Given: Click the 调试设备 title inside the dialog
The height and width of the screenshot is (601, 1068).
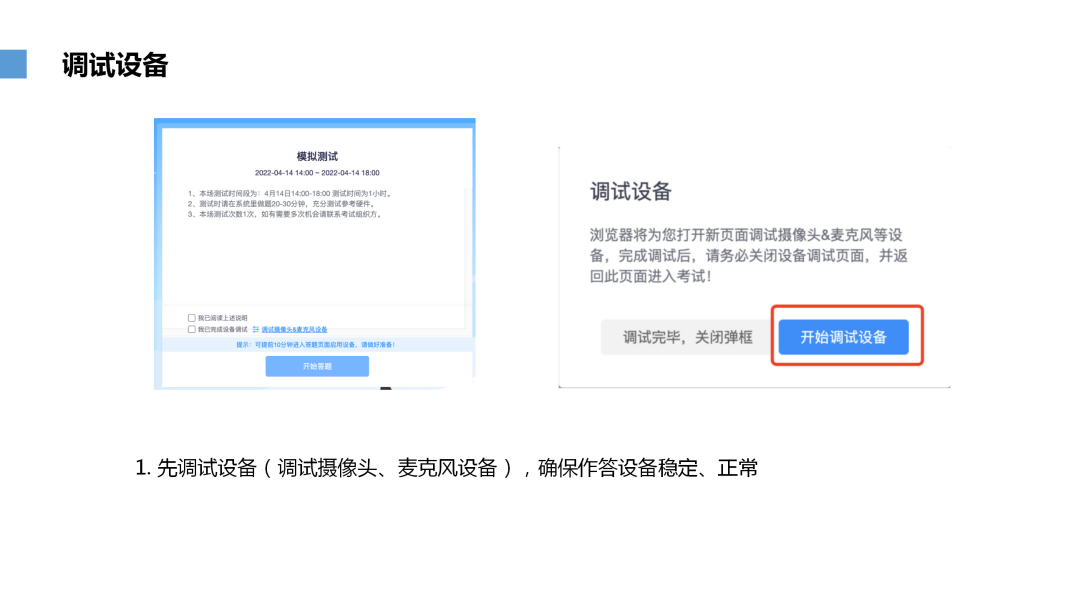Looking at the screenshot, I should coord(631,192).
